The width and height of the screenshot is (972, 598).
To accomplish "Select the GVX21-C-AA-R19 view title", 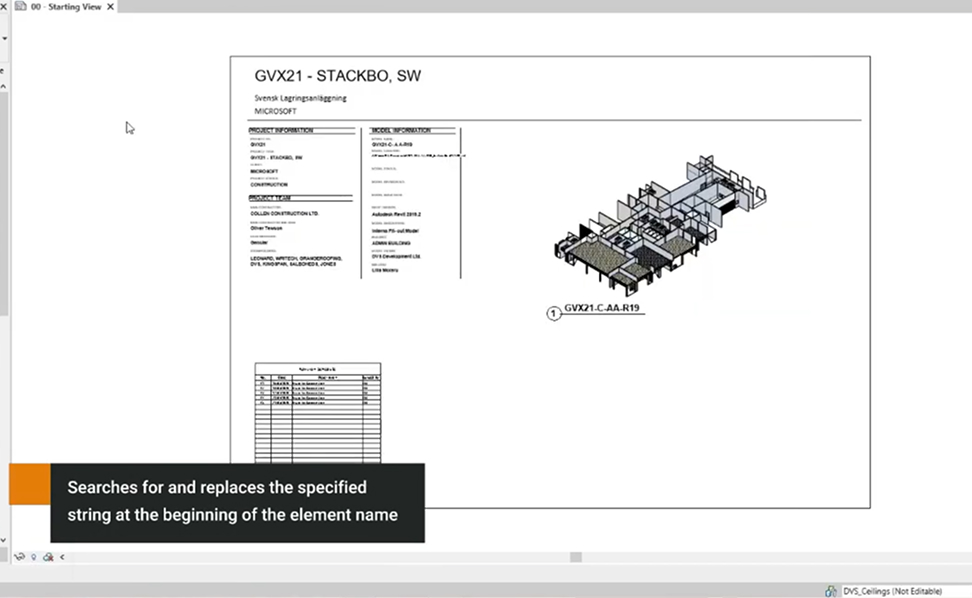I will coord(601,309).
